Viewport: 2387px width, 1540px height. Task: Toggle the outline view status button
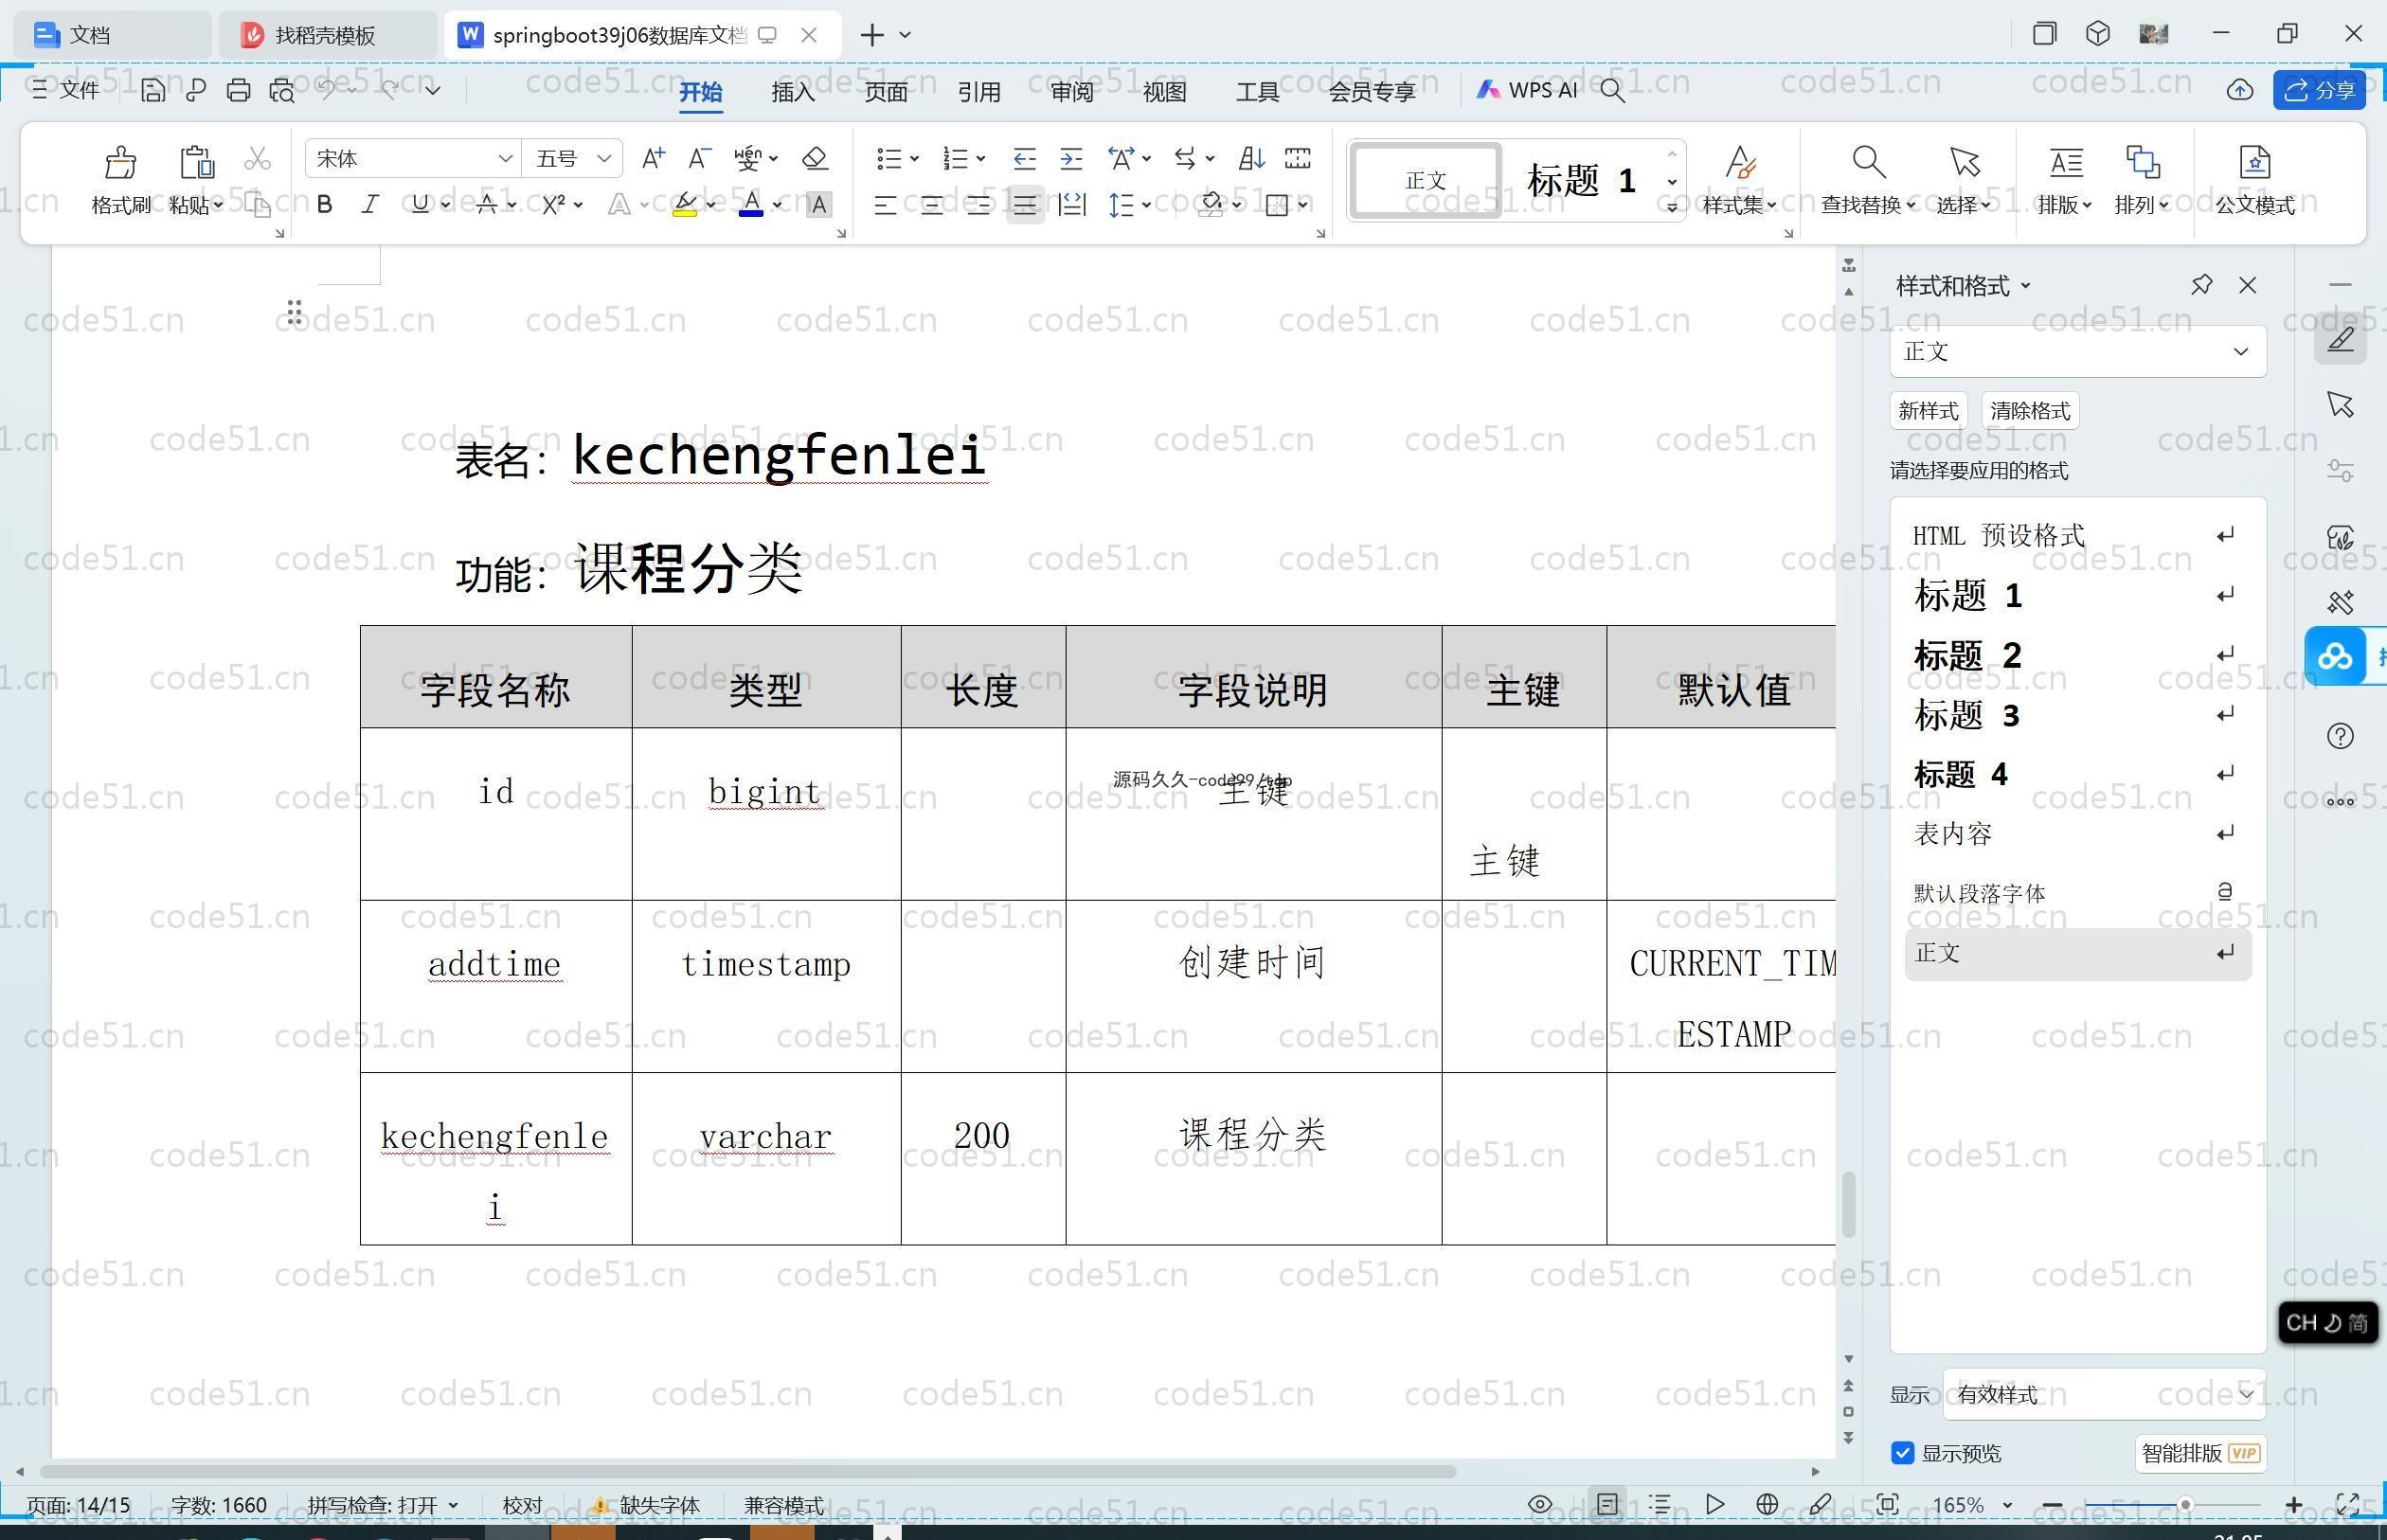click(1660, 1504)
